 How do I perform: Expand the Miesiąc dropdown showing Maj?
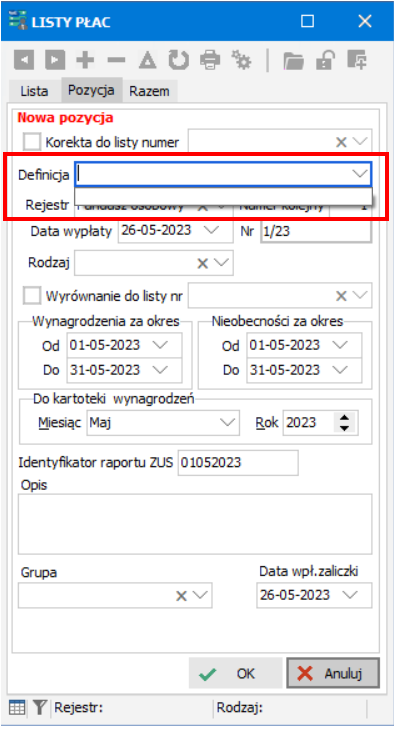[227, 423]
